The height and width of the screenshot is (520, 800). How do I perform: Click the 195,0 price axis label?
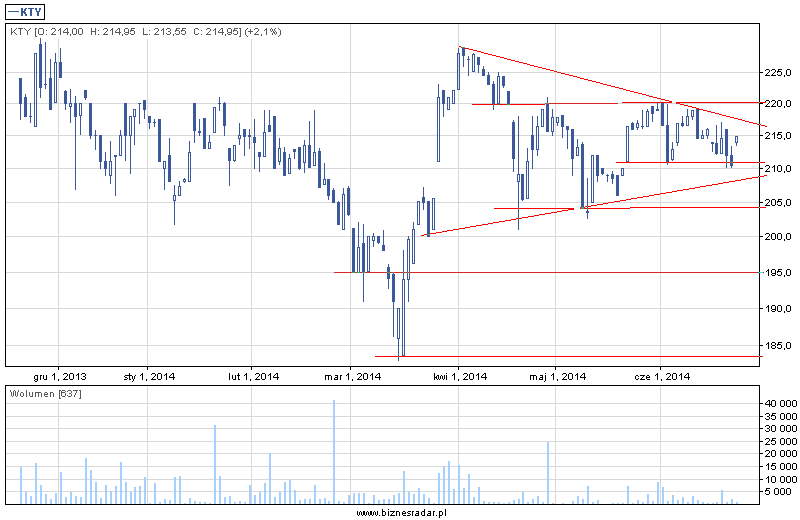778,273
